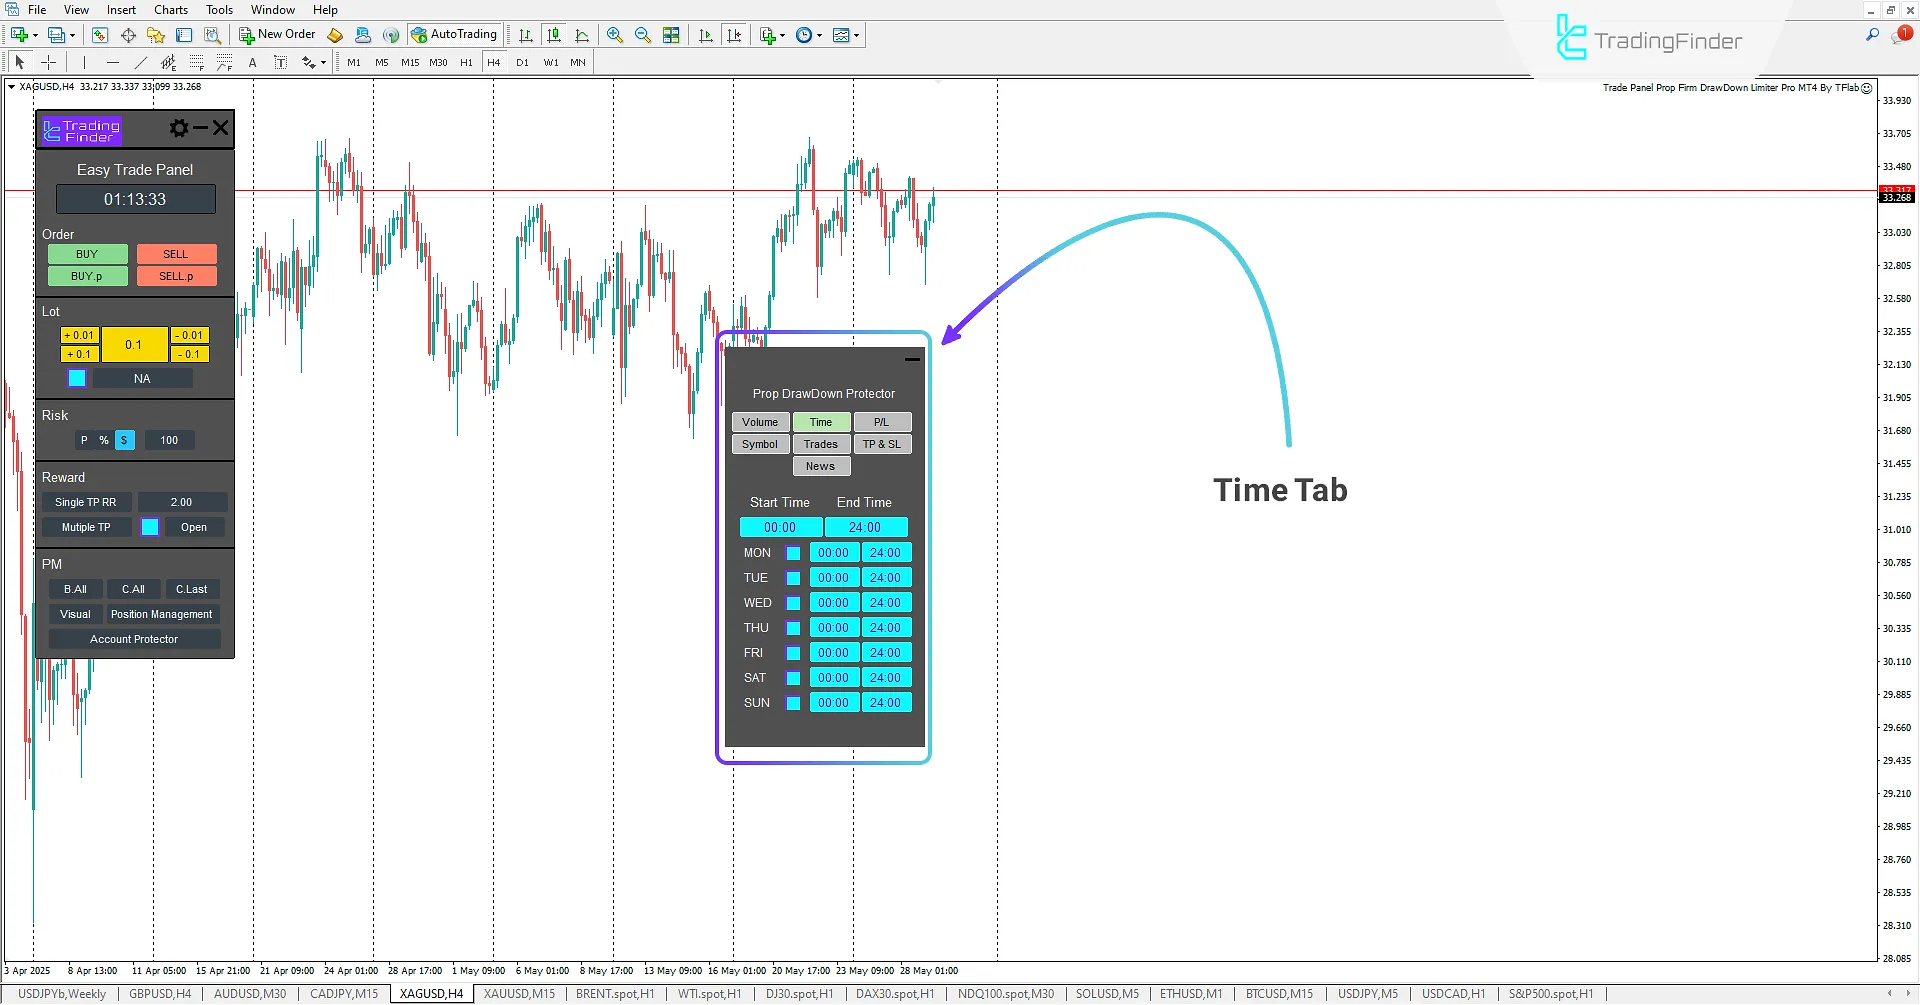
Task: Open the Charts menu
Action: pos(170,9)
